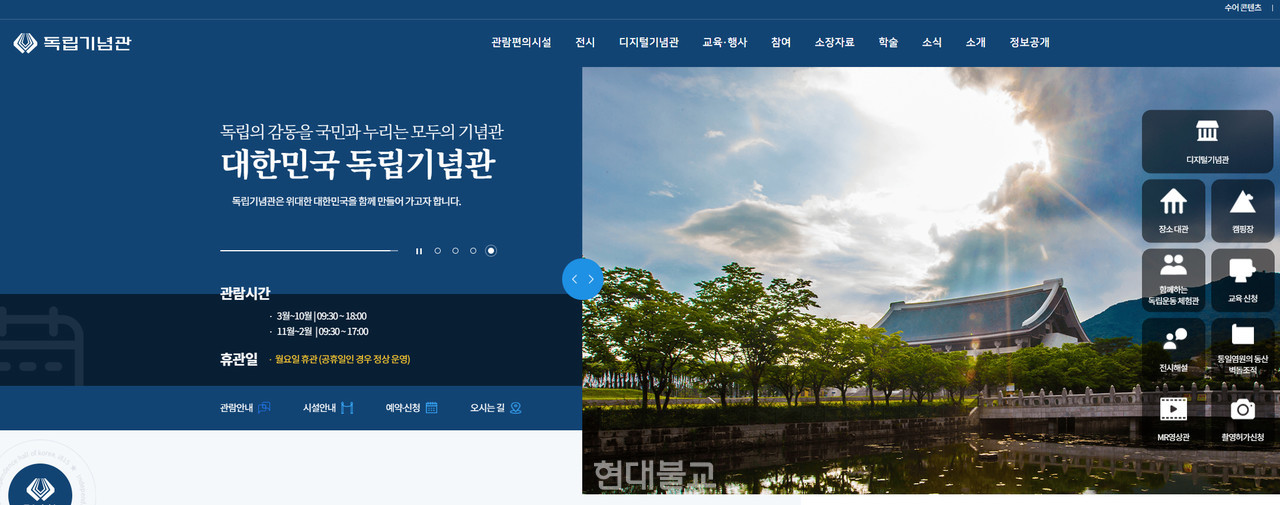Screen dimensions: 1280x505
Task: Go to 시설안내 link
Action: [329, 408]
